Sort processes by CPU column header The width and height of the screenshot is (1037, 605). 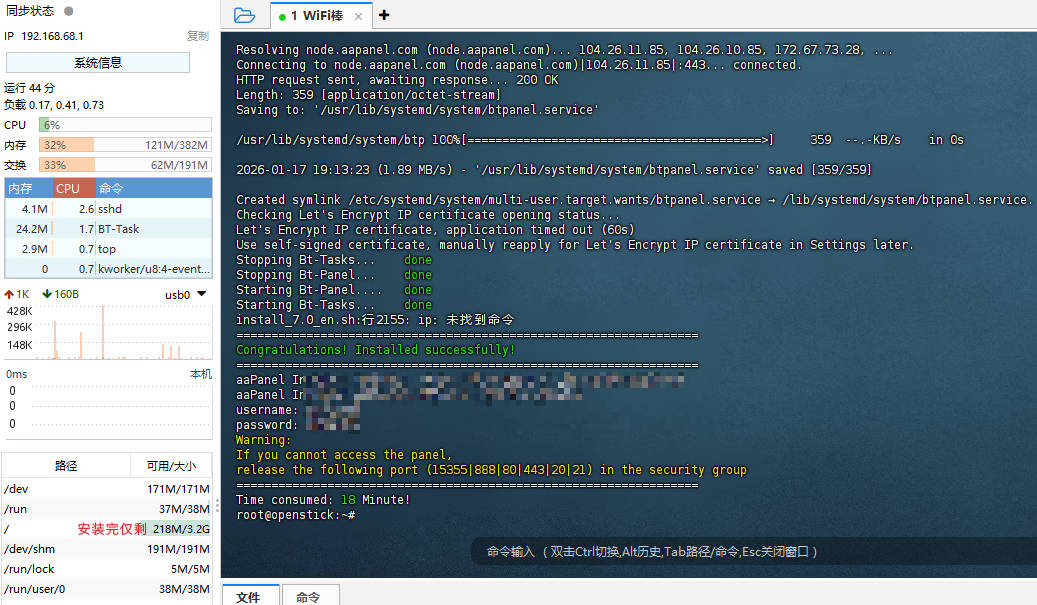click(68, 188)
